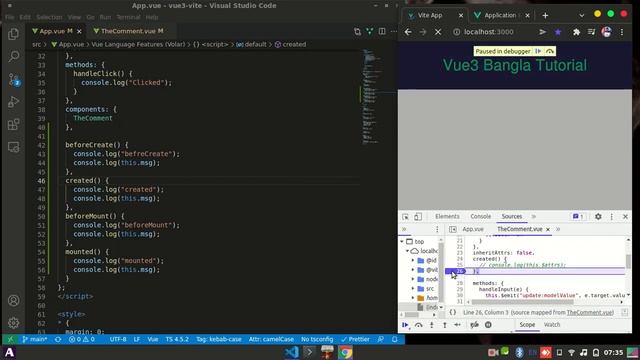Click Split Editor icon in editor toolbar
The image size is (640, 360).
382,31
